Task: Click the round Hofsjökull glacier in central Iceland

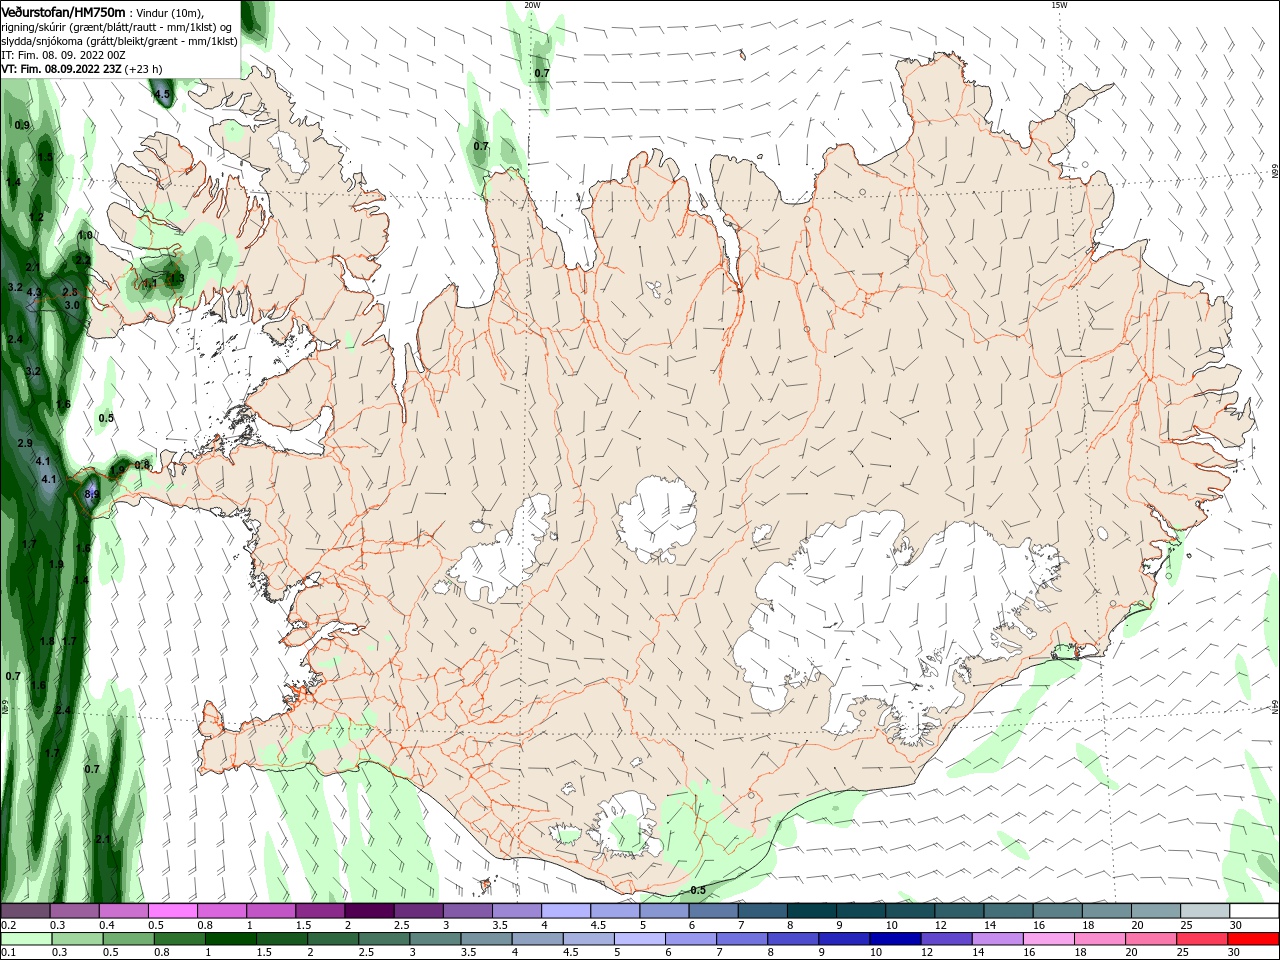Action: pos(657,519)
